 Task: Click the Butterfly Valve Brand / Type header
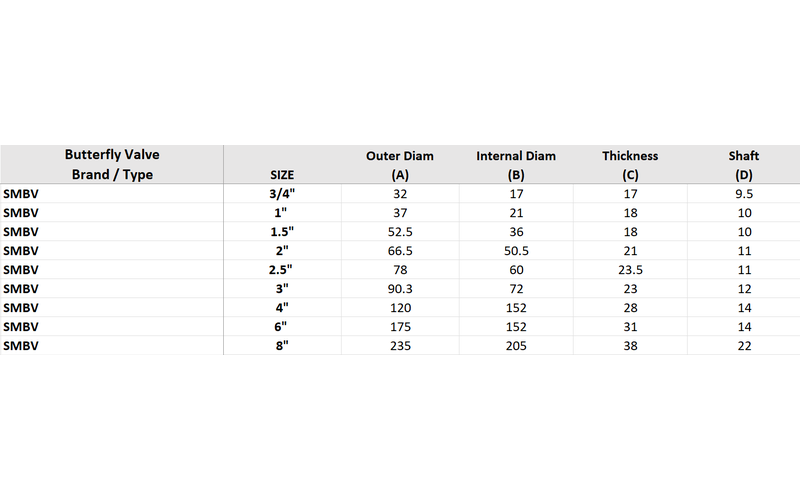112,164
